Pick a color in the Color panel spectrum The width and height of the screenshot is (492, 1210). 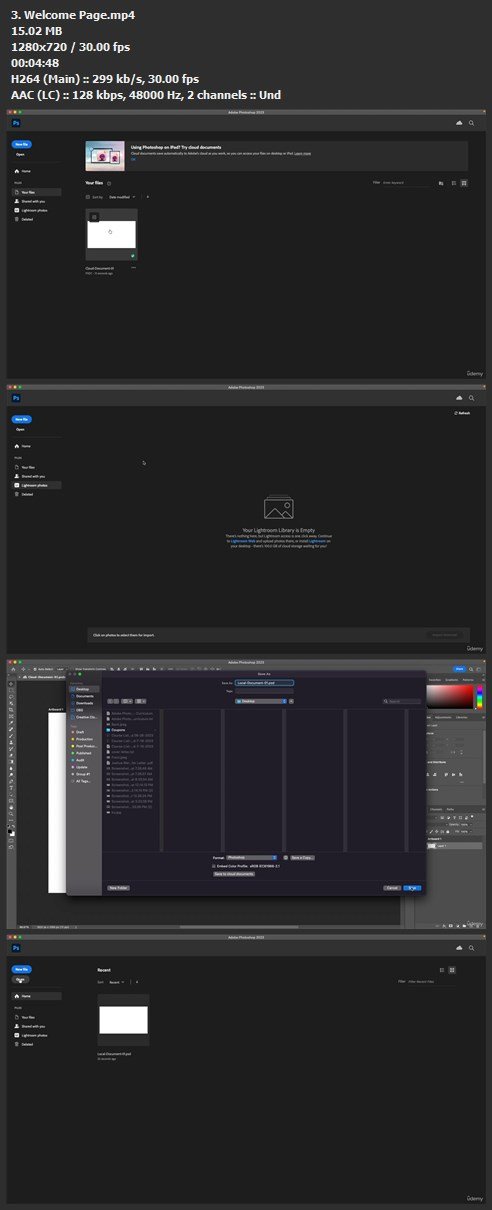(451, 698)
